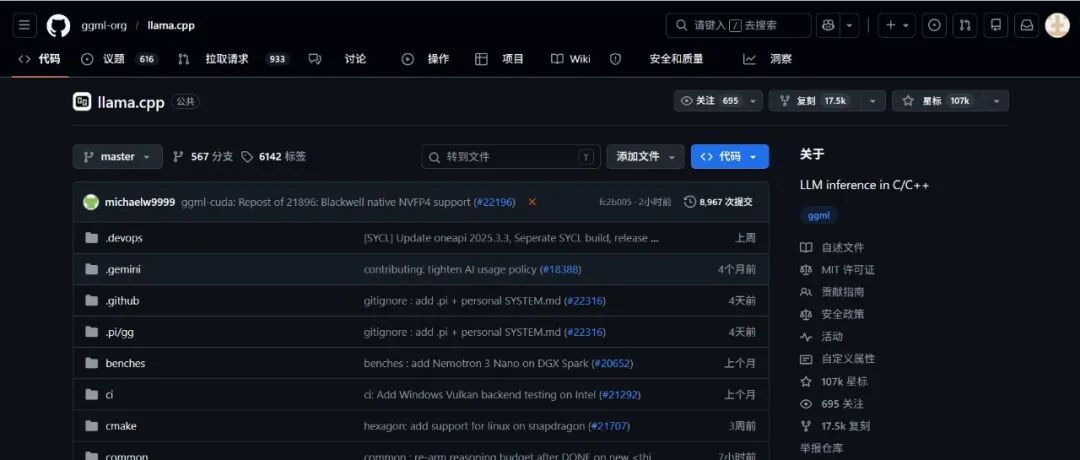Open the 567 分支 branches link
1080x460 pixels.
[202, 156]
